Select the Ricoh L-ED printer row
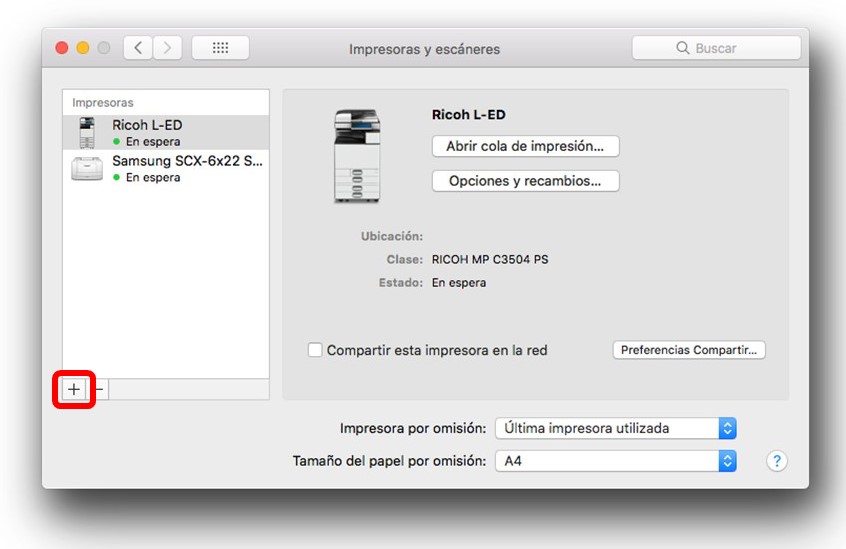Viewport: 846px width, 549px height. pos(166,132)
